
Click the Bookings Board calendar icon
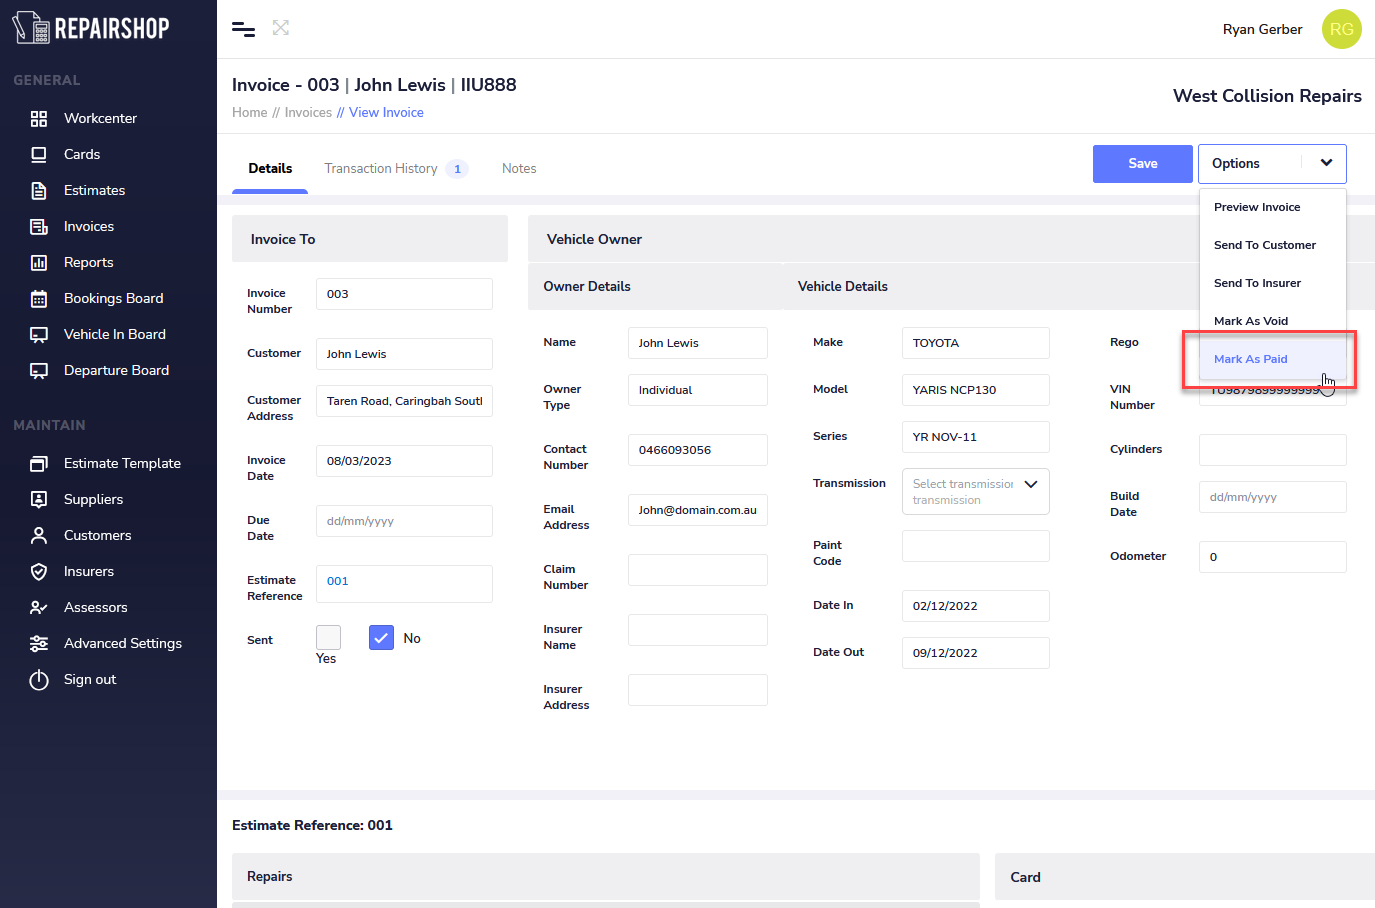pos(39,298)
